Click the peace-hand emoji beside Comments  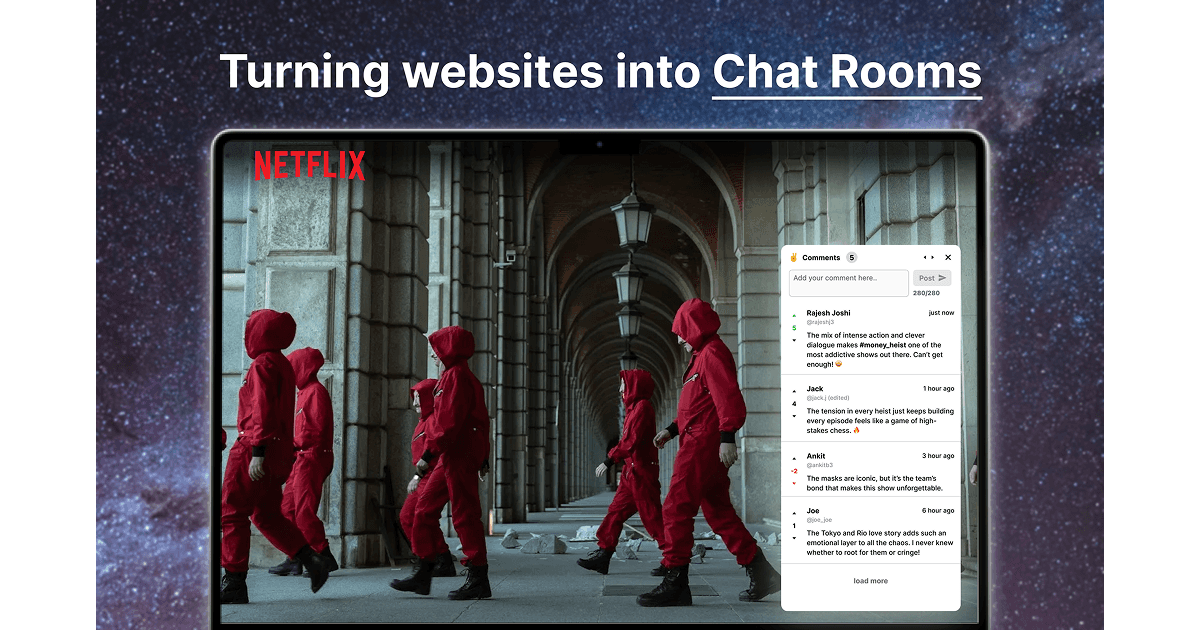click(793, 257)
